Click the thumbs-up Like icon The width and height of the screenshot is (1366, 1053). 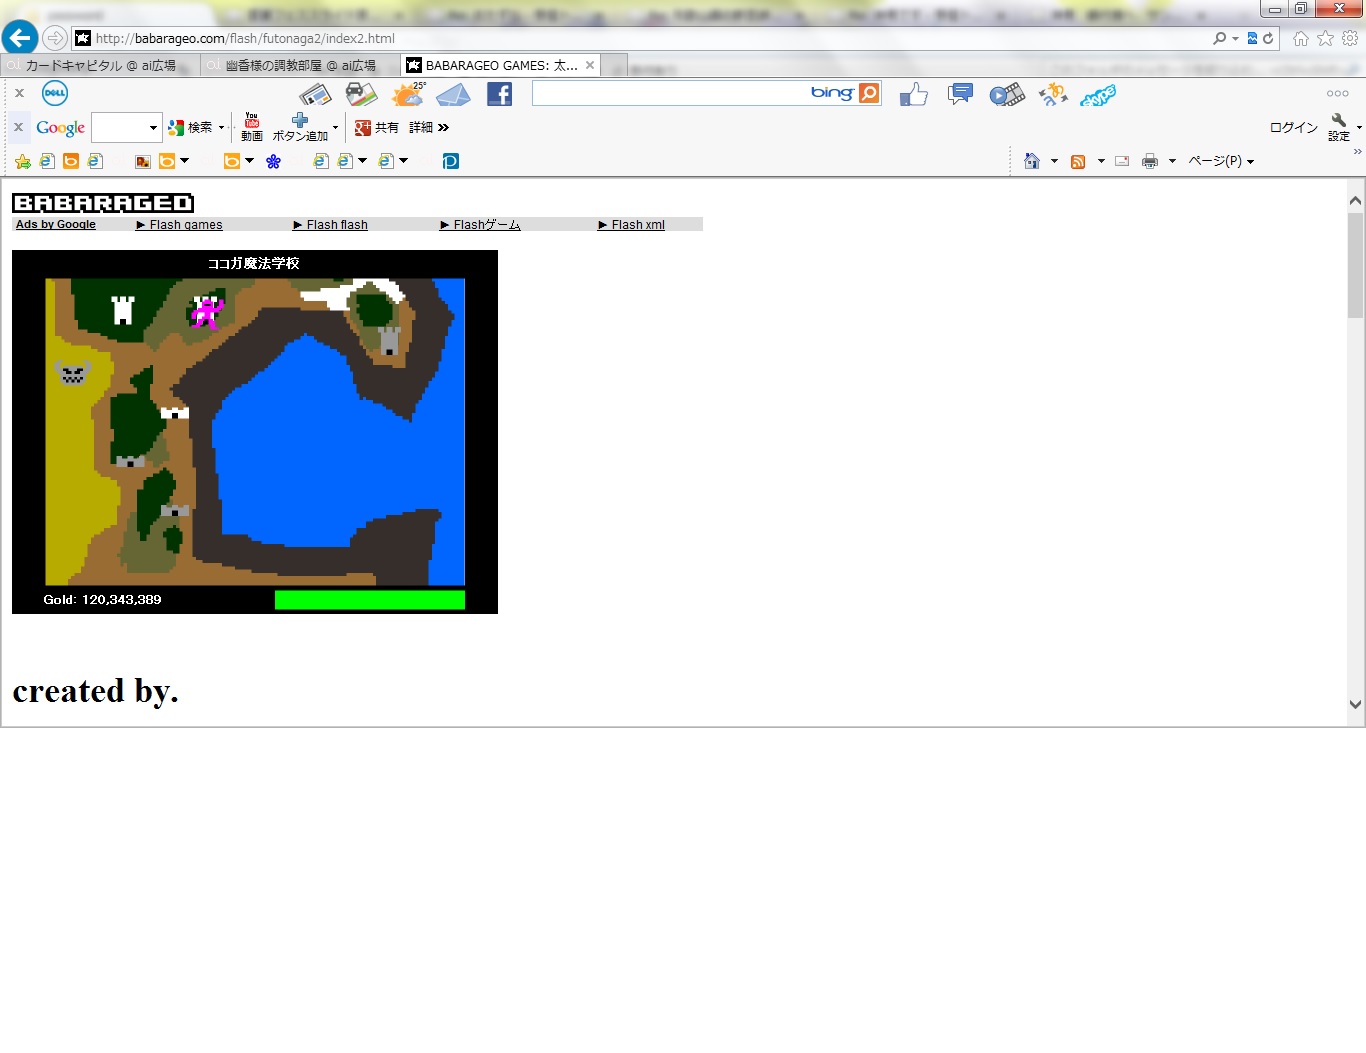[913, 95]
